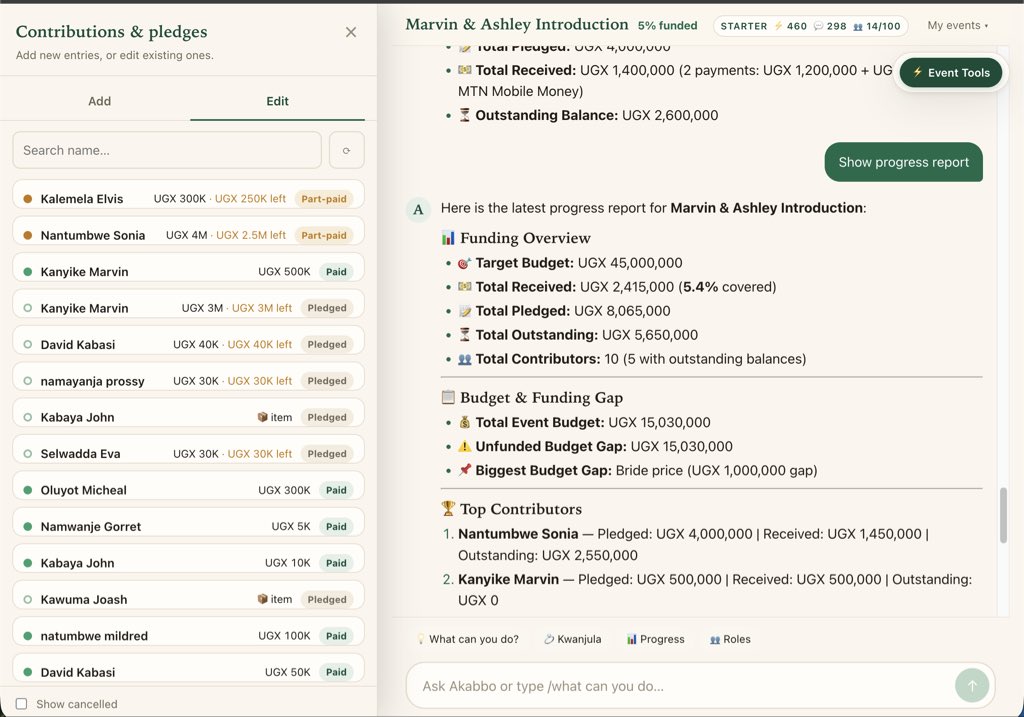Click the lightning credits icon showing 460
1024x717 pixels.
[x=778, y=26]
